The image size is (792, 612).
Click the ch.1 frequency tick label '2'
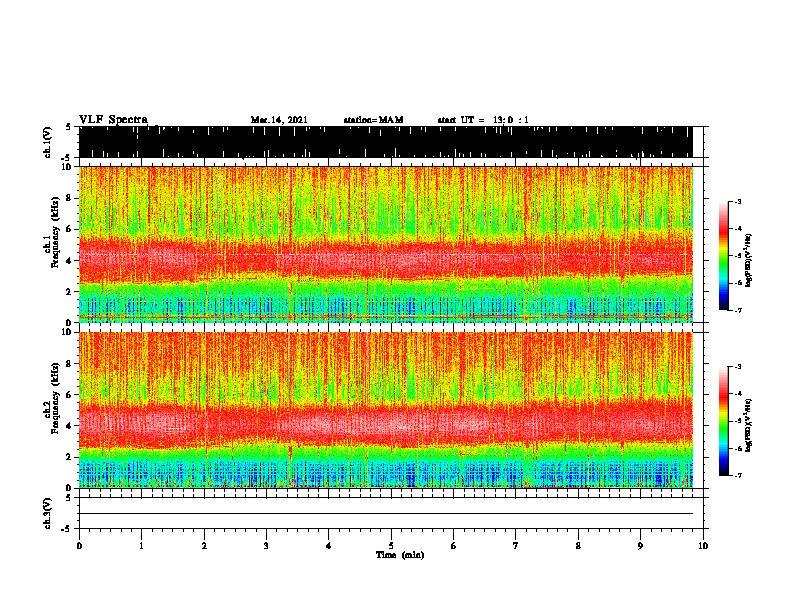click(69, 291)
